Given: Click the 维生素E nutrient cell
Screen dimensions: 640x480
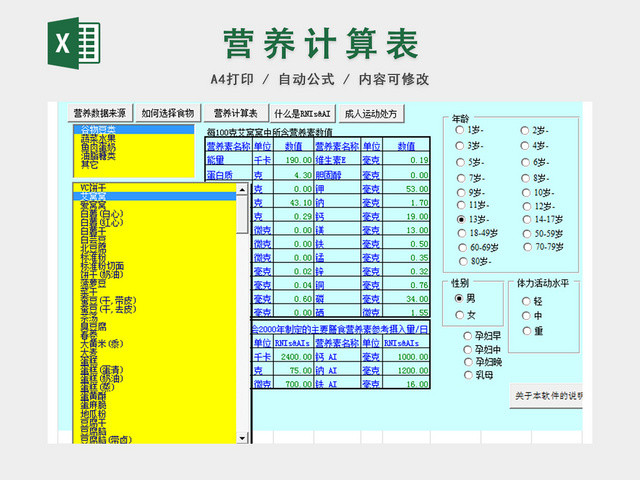Looking at the screenshot, I should click(x=338, y=160).
